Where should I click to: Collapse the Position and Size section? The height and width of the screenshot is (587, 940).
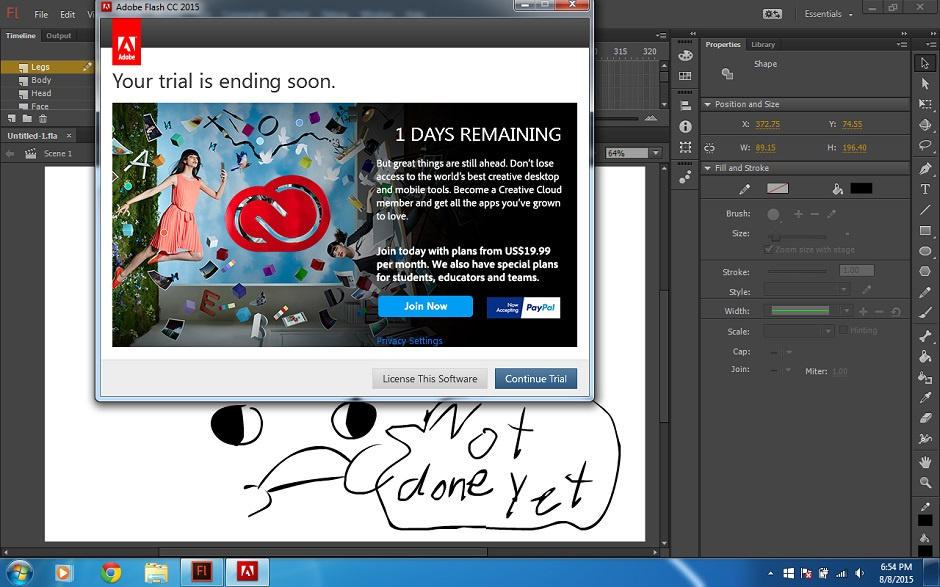coord(708,104)
